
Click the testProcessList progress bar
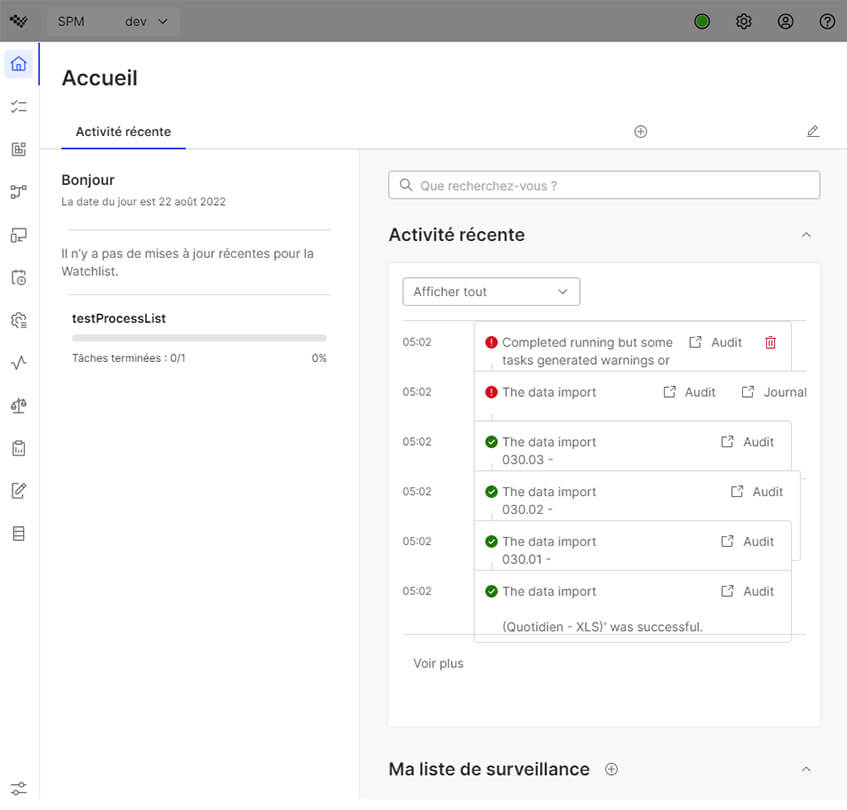coord(199,338)
